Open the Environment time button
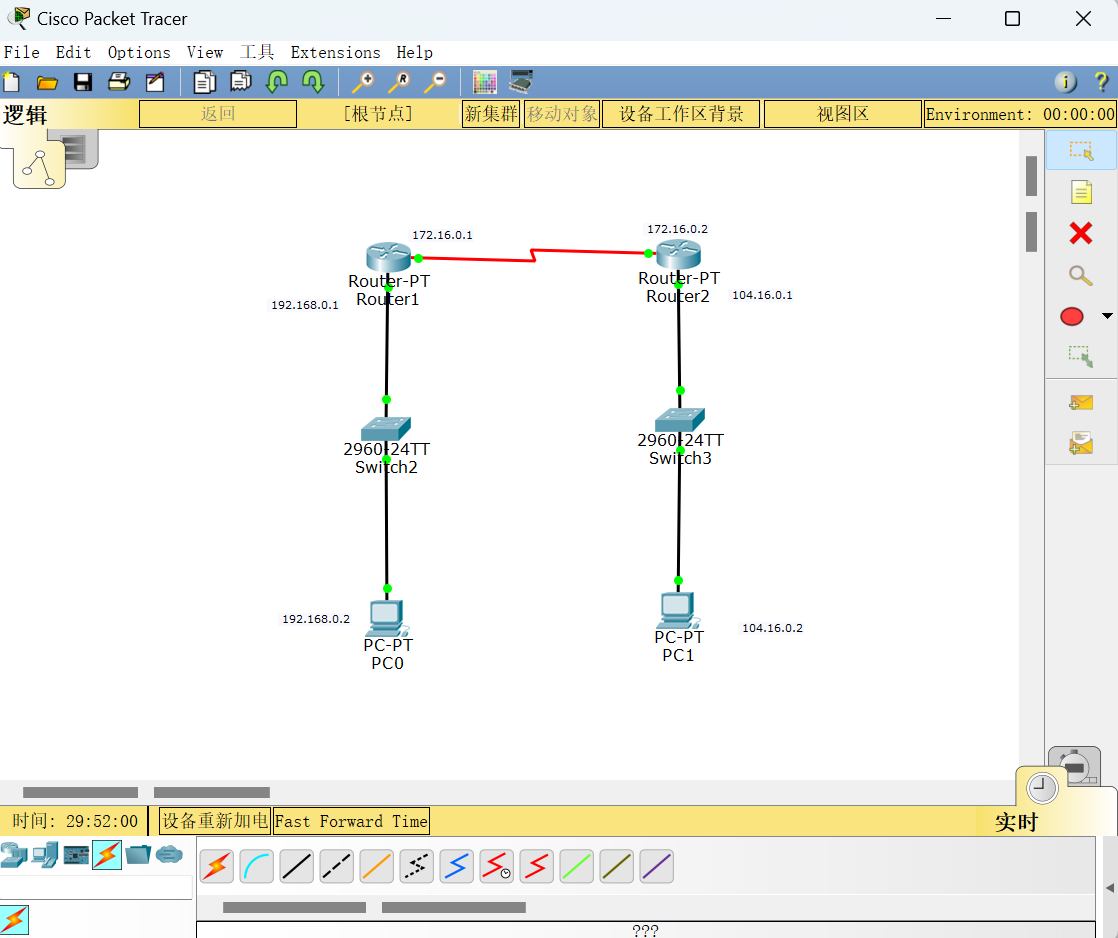The width and height of the screenshot is (1118, 938). pyautogui.click(x=1020, y=114)
